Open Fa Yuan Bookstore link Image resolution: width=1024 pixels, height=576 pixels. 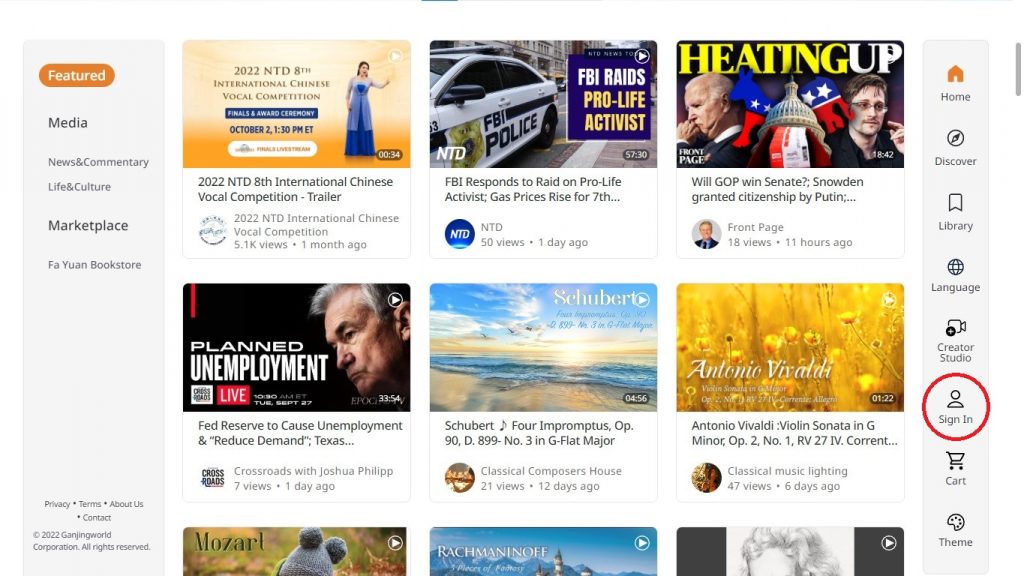coord(95,264)
